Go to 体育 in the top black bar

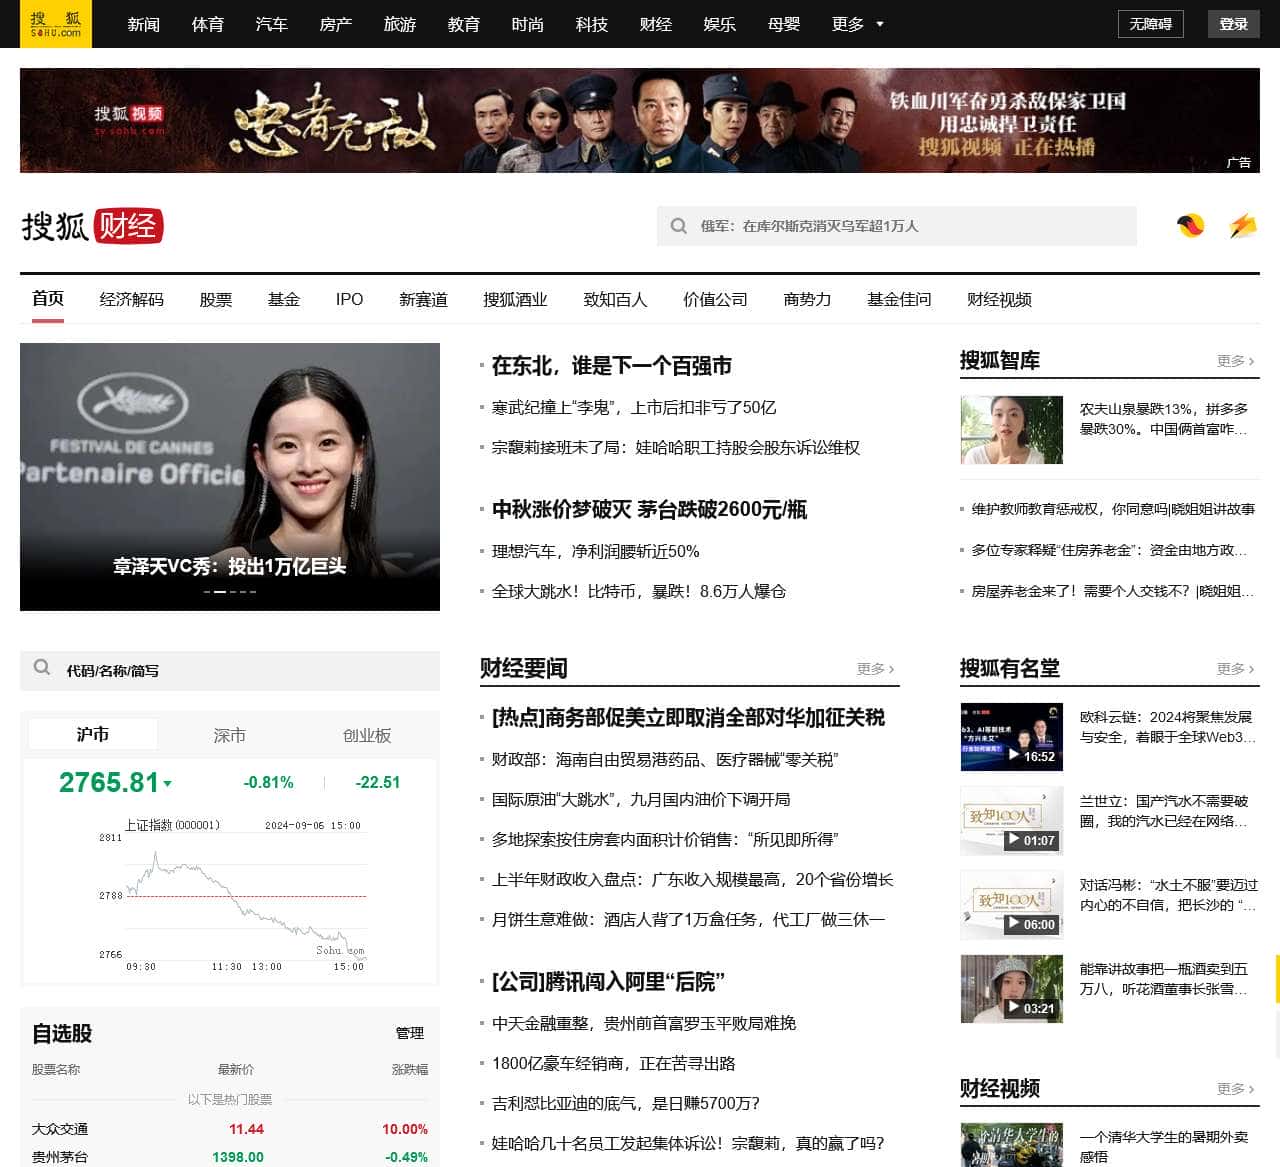(x=208, y=24)
